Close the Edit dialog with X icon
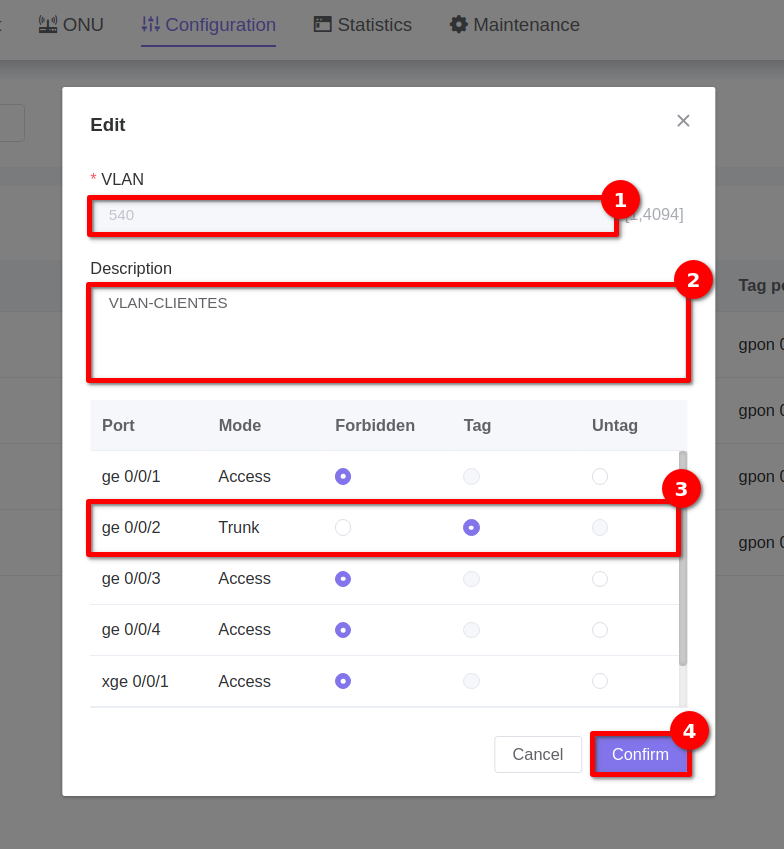This screenshot has height=849, width=784. (x=683, y=121)
